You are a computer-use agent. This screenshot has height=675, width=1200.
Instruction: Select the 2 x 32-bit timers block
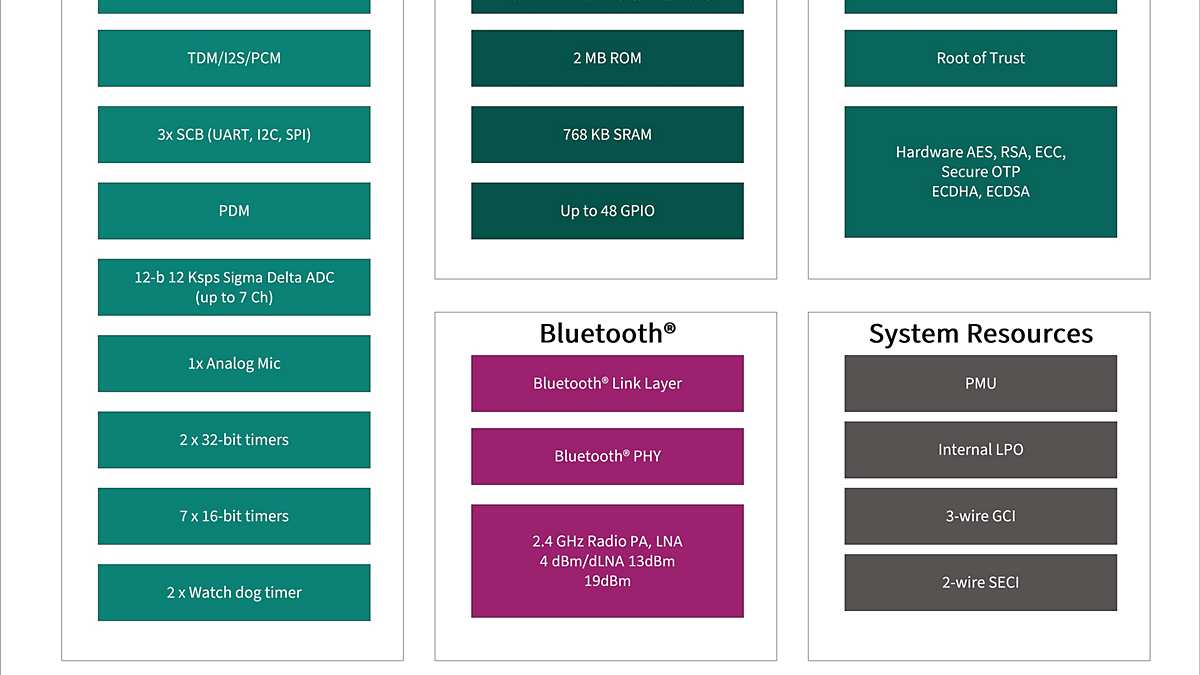coord(234,440)
